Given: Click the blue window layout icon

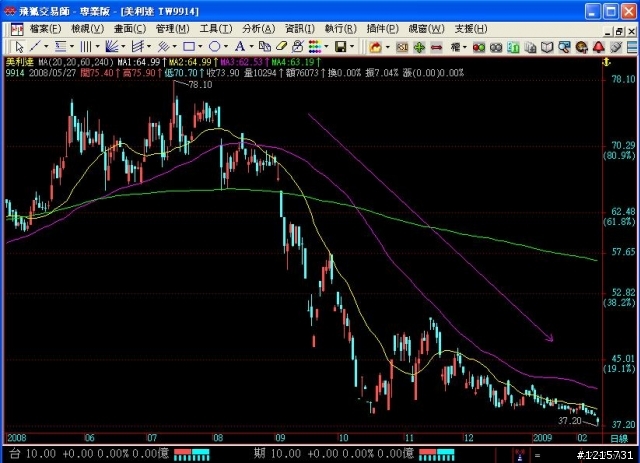Looking at the screenshot, I should pyautogui.click(x=632, y=47).
